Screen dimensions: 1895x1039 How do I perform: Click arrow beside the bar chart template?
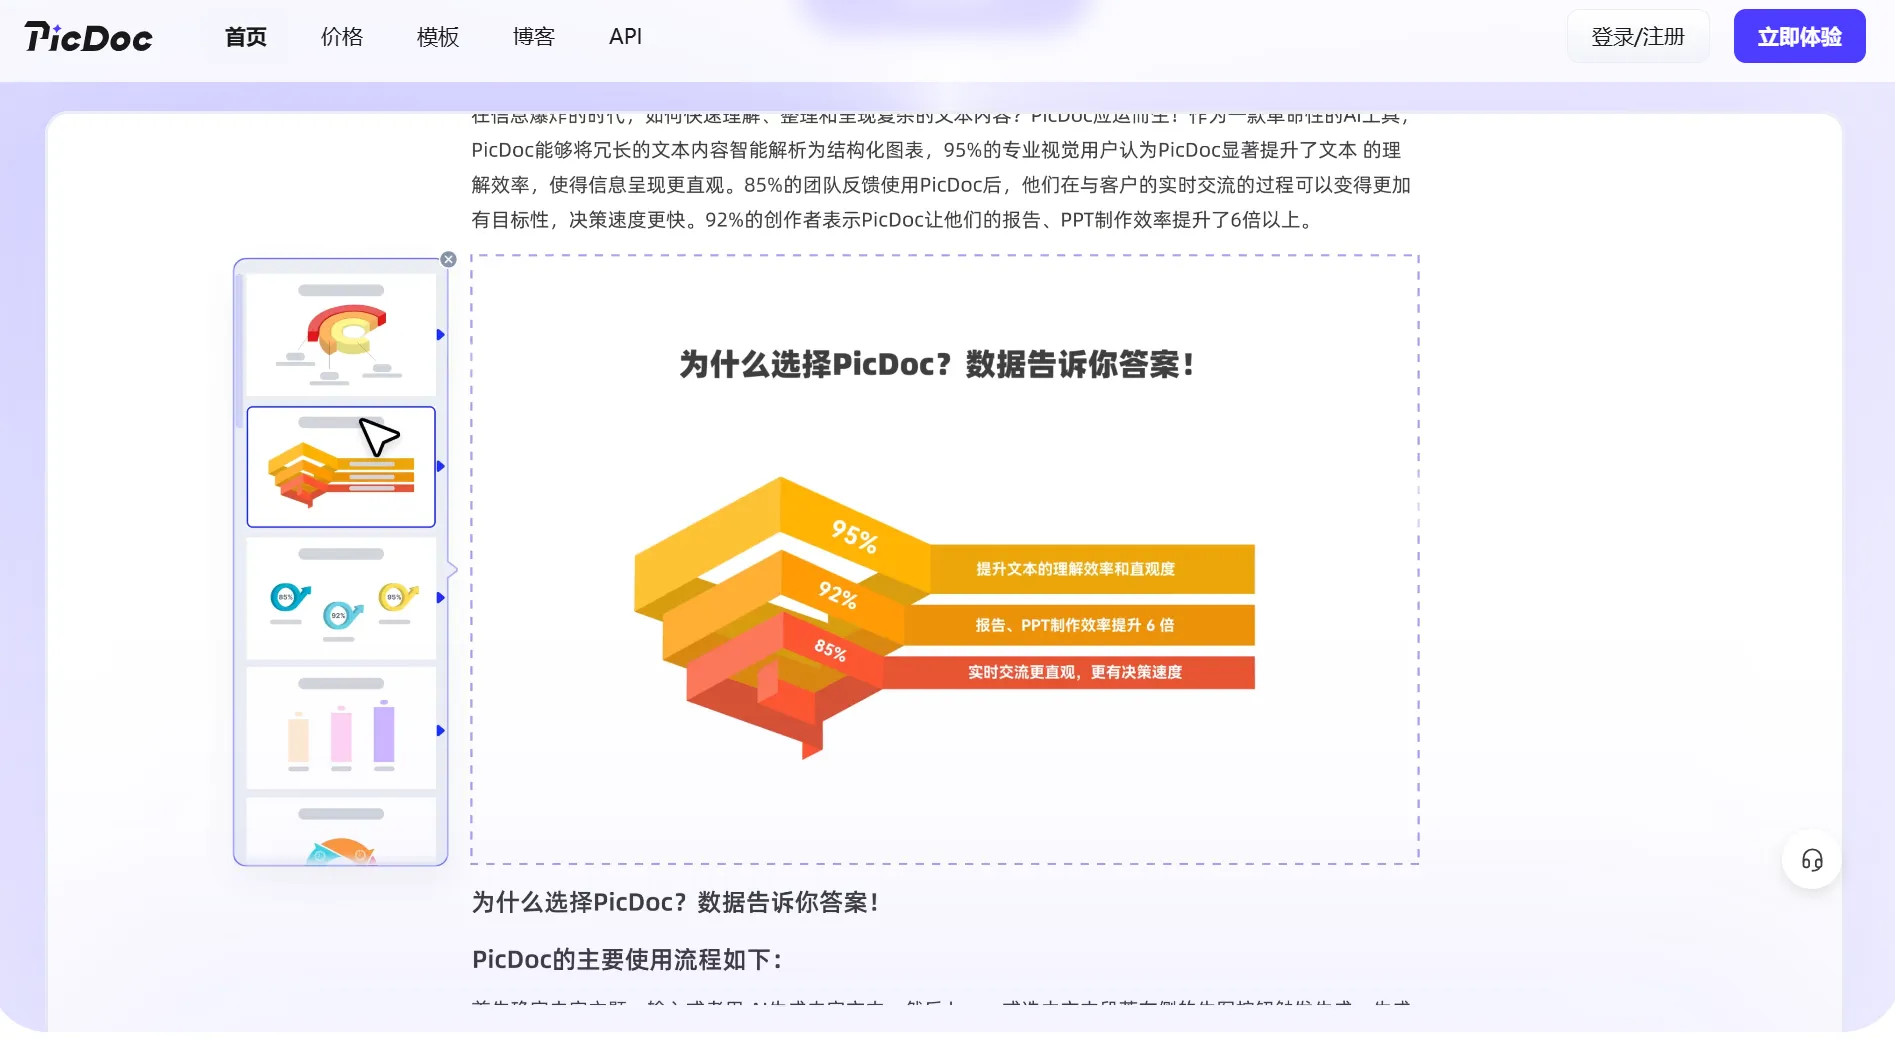coord(440,731)
